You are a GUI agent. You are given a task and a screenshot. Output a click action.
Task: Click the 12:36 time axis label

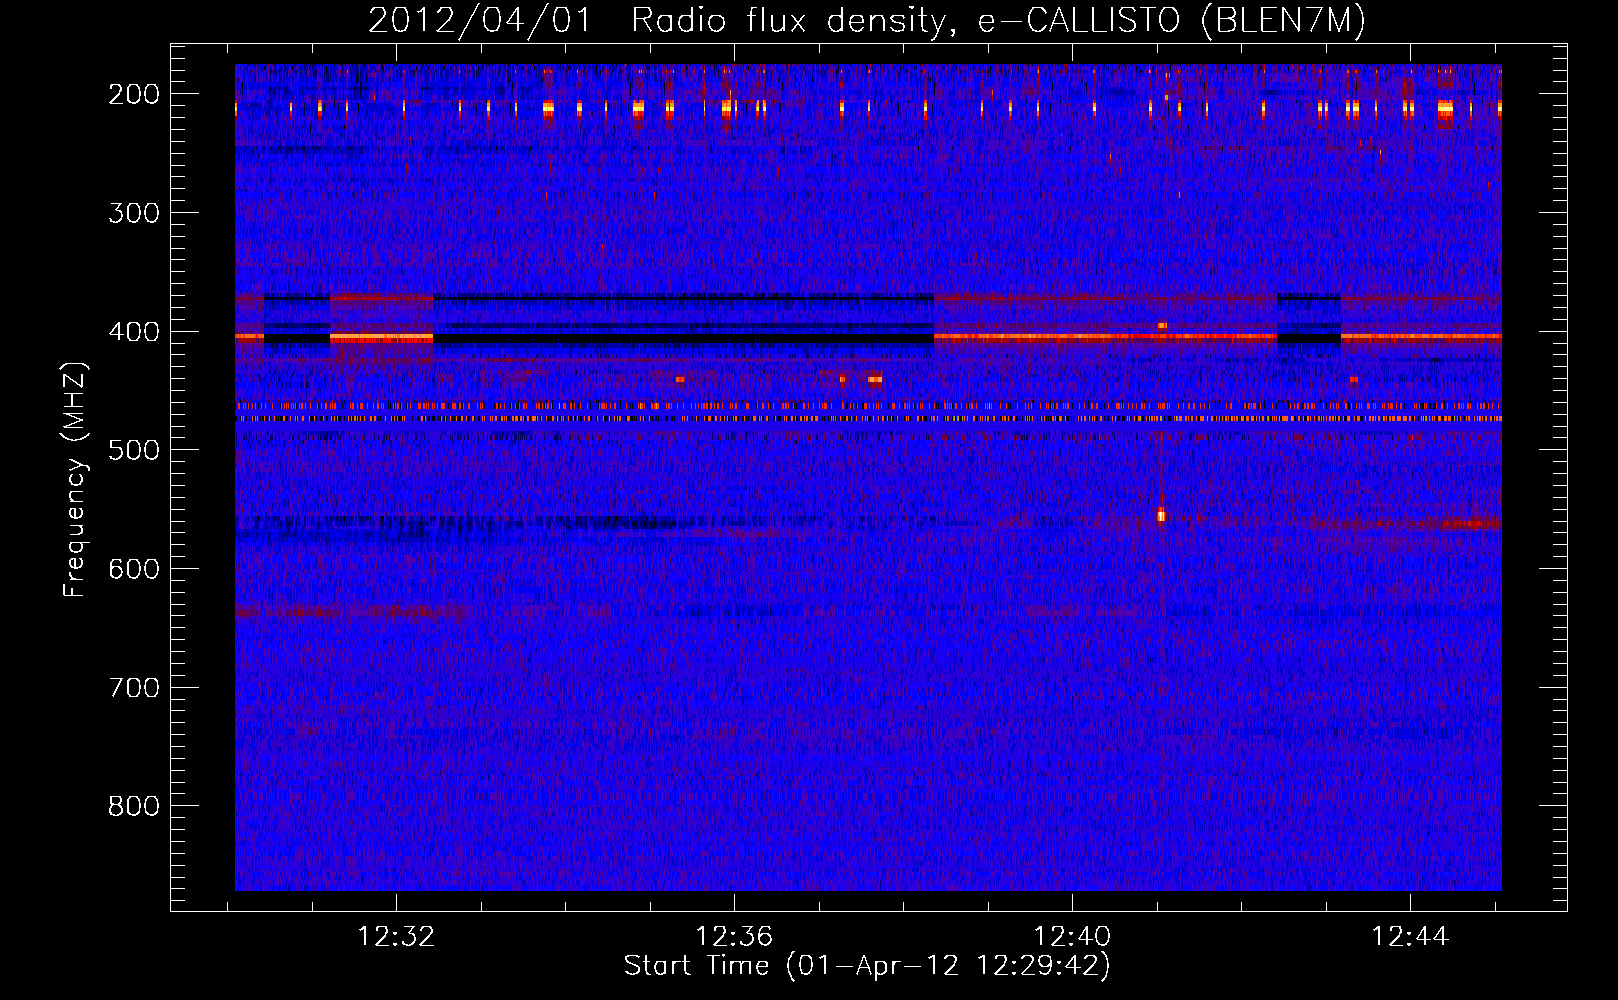click(x=735, y=937)
